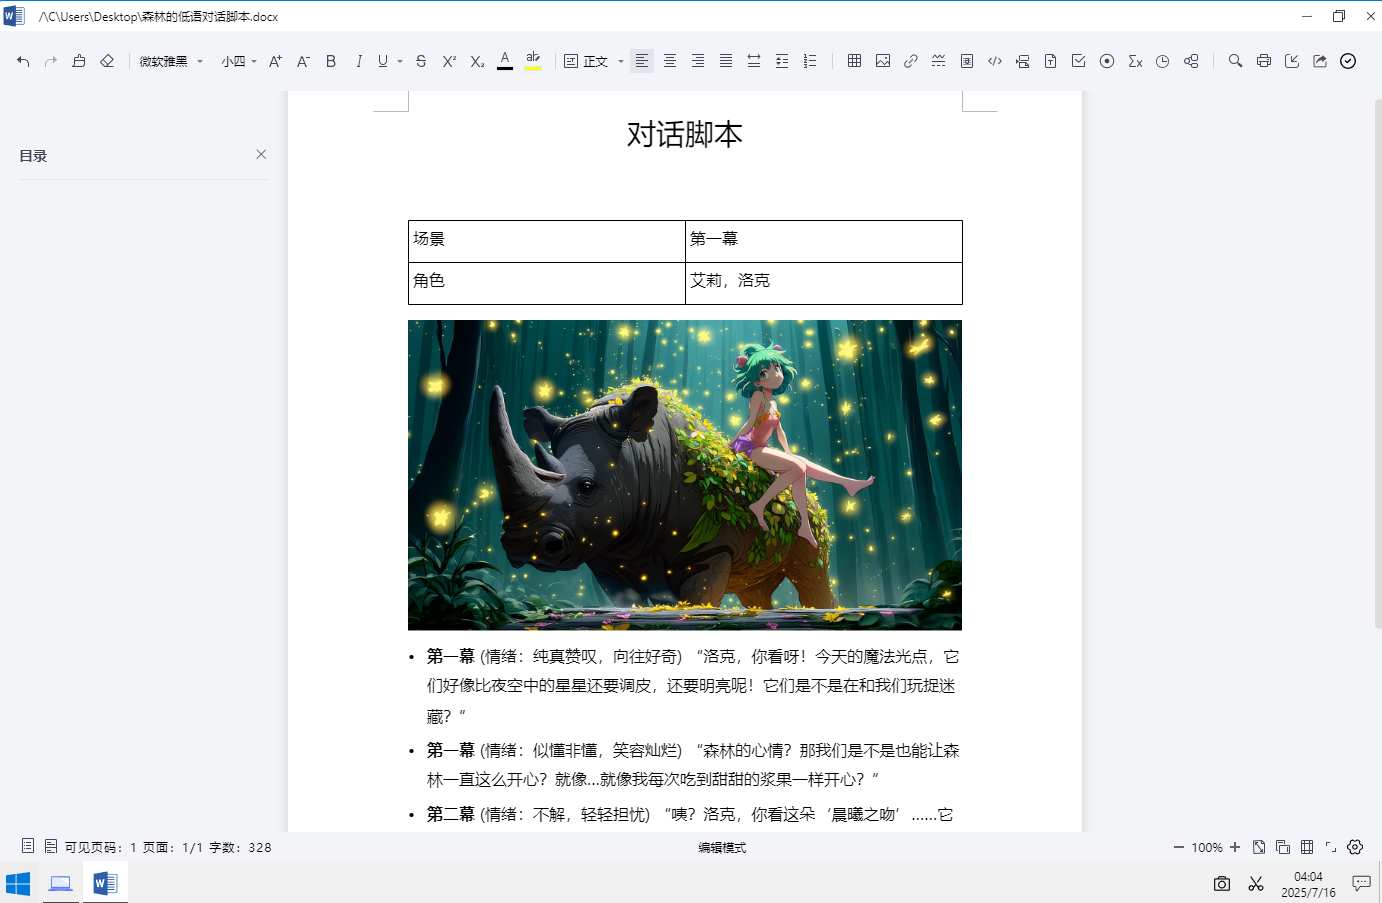Image resolution: width=1382 pixels, height=903 pixels.
Task: Click the 场景 table cell
Action: pos(546,241)
